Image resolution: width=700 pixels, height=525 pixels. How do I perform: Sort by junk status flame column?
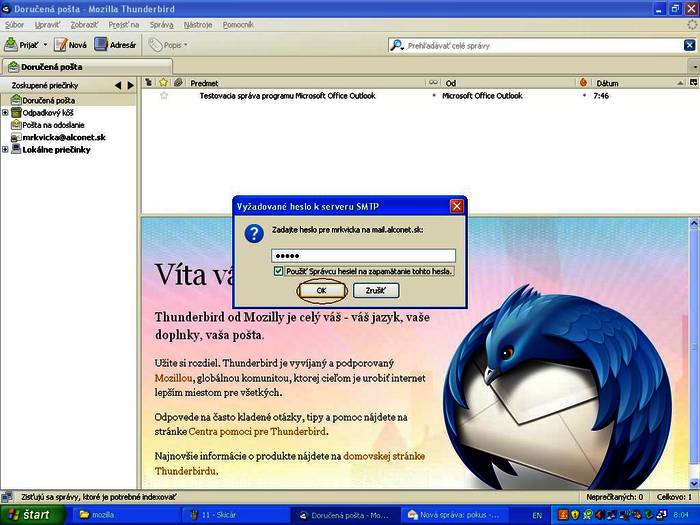coord(583,83)
